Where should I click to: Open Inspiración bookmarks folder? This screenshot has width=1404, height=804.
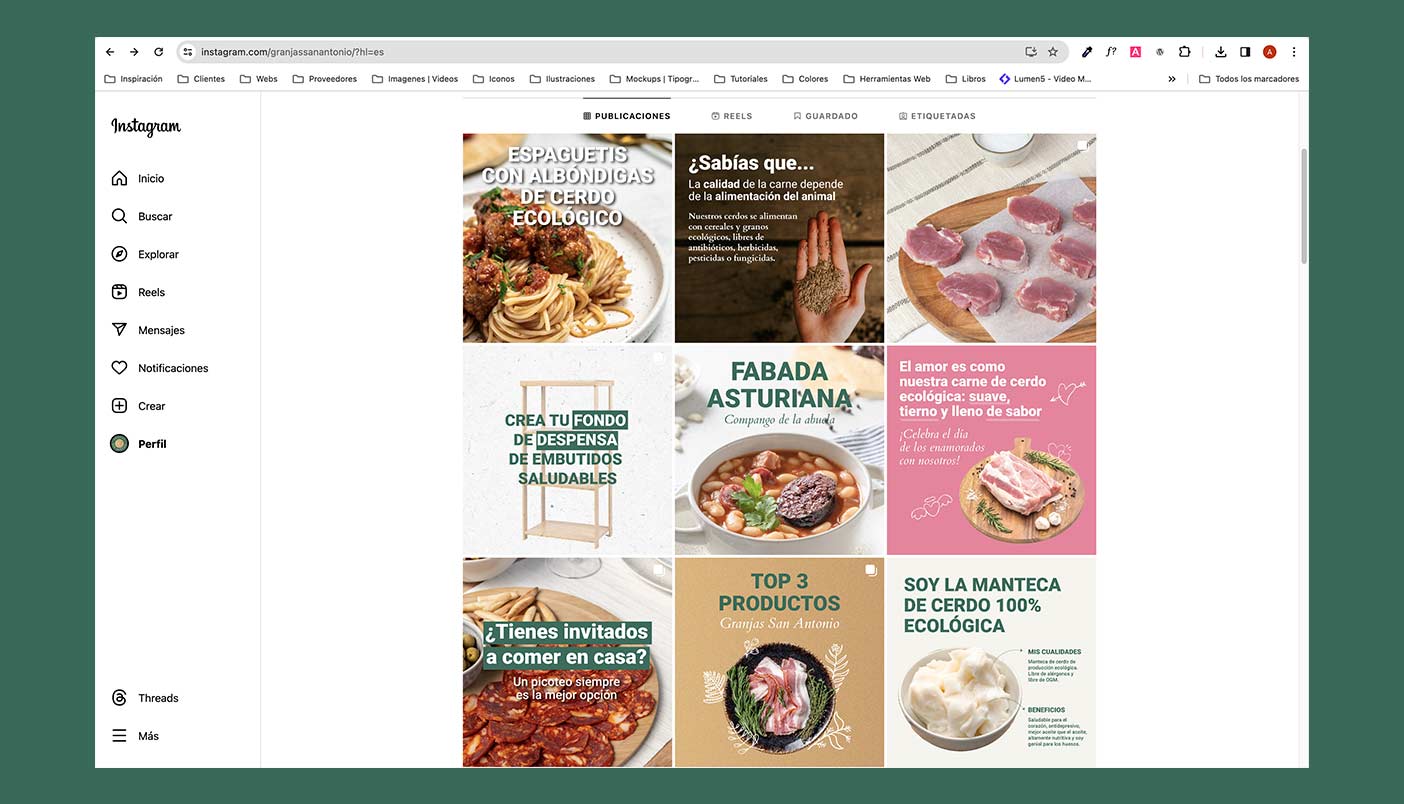tap(134, 79)
